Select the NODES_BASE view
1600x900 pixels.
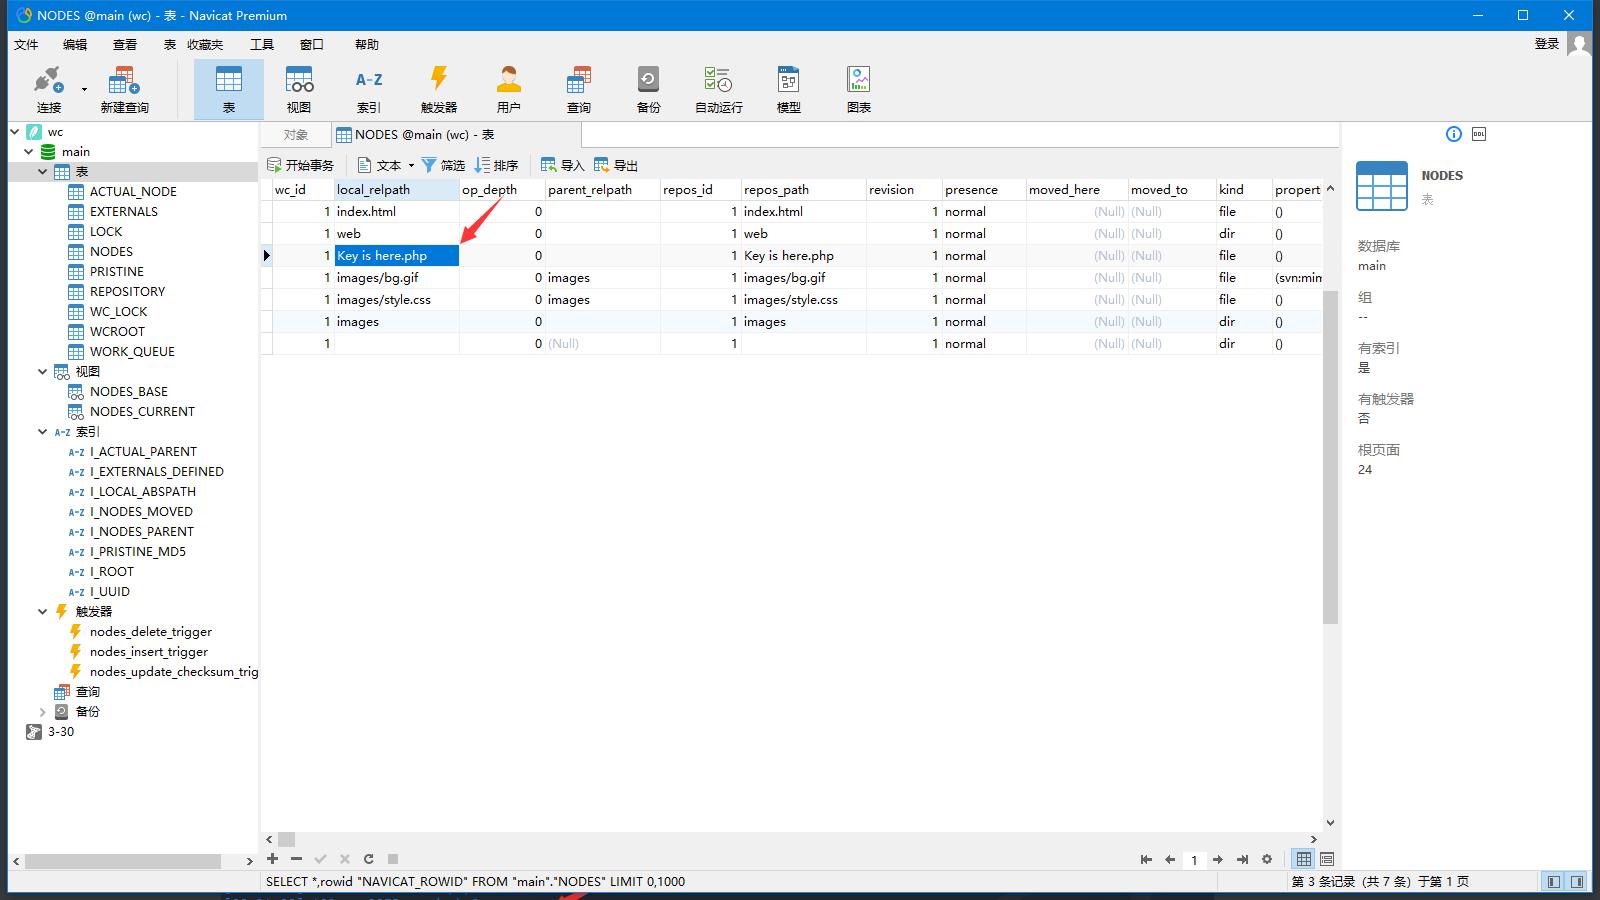click(129, 391)
